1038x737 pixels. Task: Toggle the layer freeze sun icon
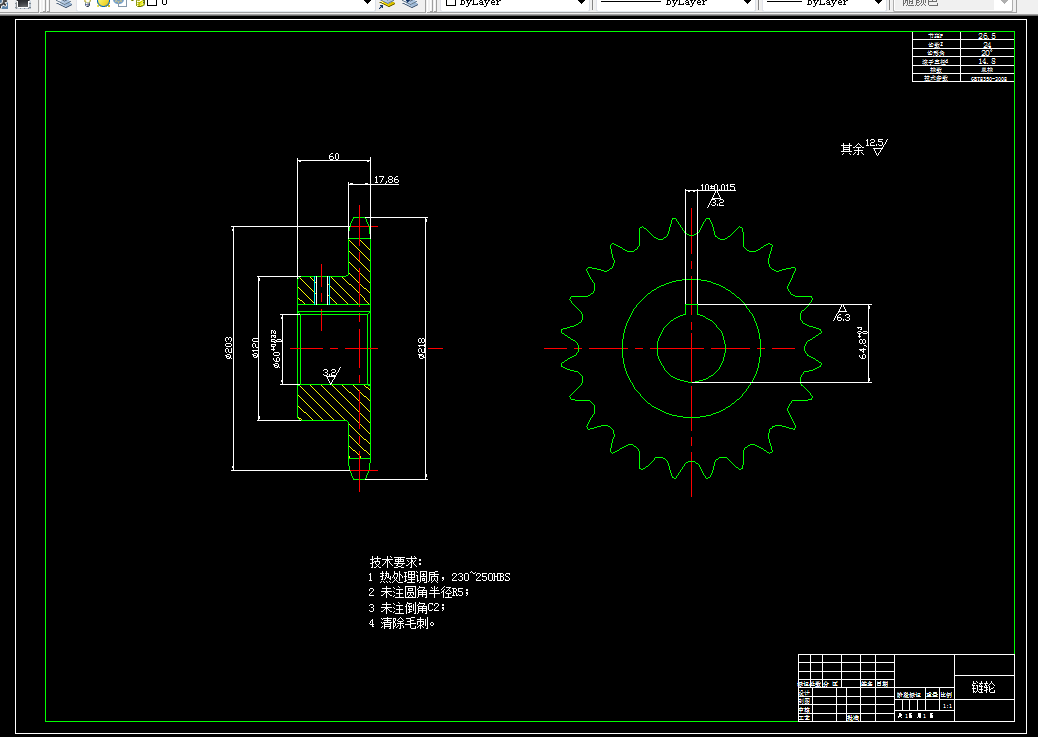click(x=103, y=3)
